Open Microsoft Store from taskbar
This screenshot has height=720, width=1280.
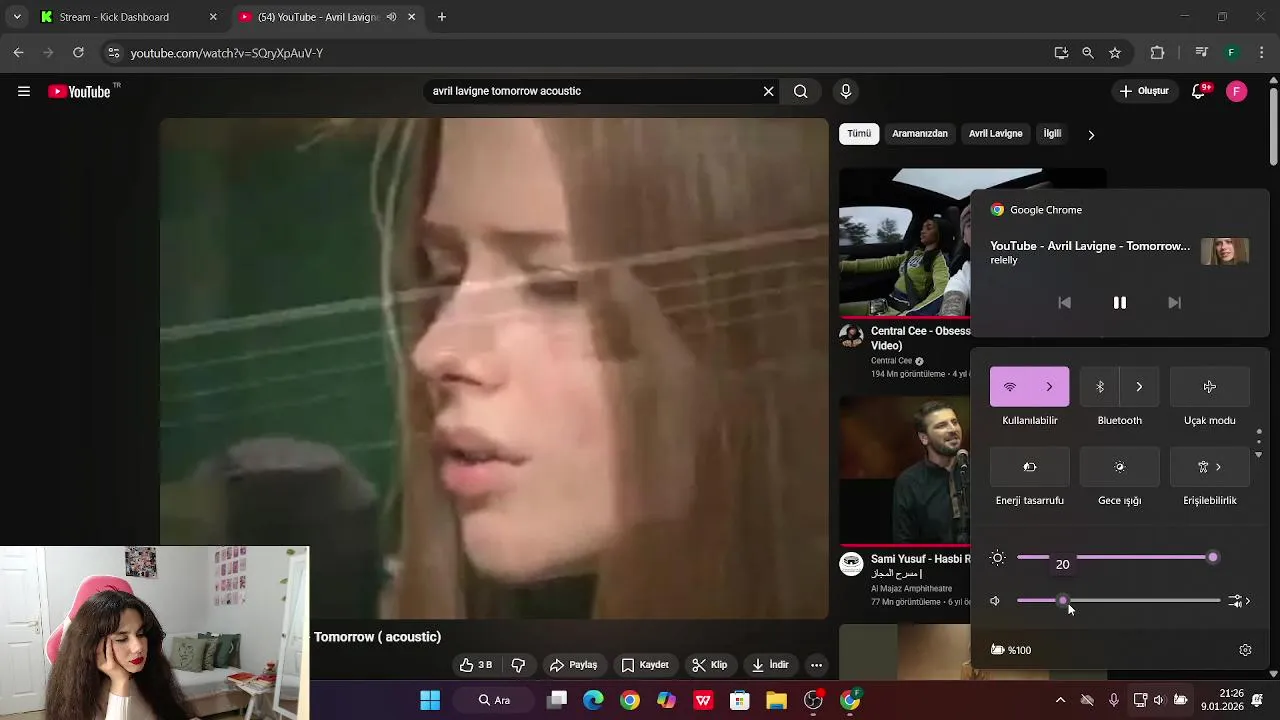(740, 700)
